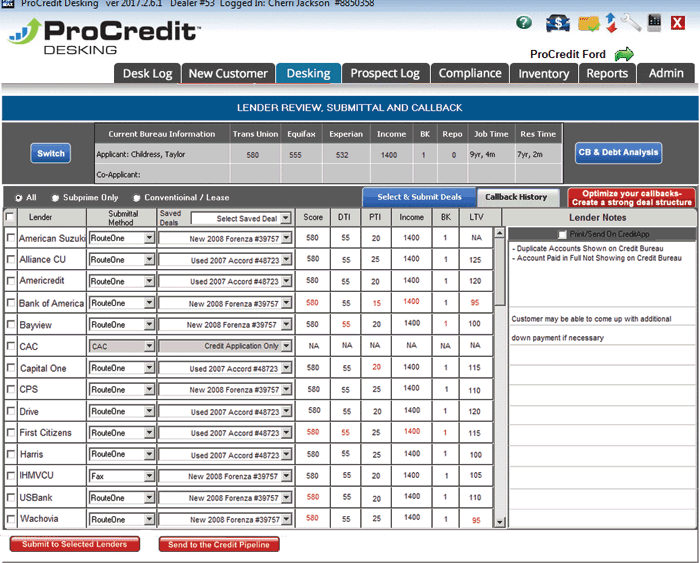This screenshot has height=563, width=700.
Task: Click 'Customer may be able to come up' note
Action: point(591,319)
